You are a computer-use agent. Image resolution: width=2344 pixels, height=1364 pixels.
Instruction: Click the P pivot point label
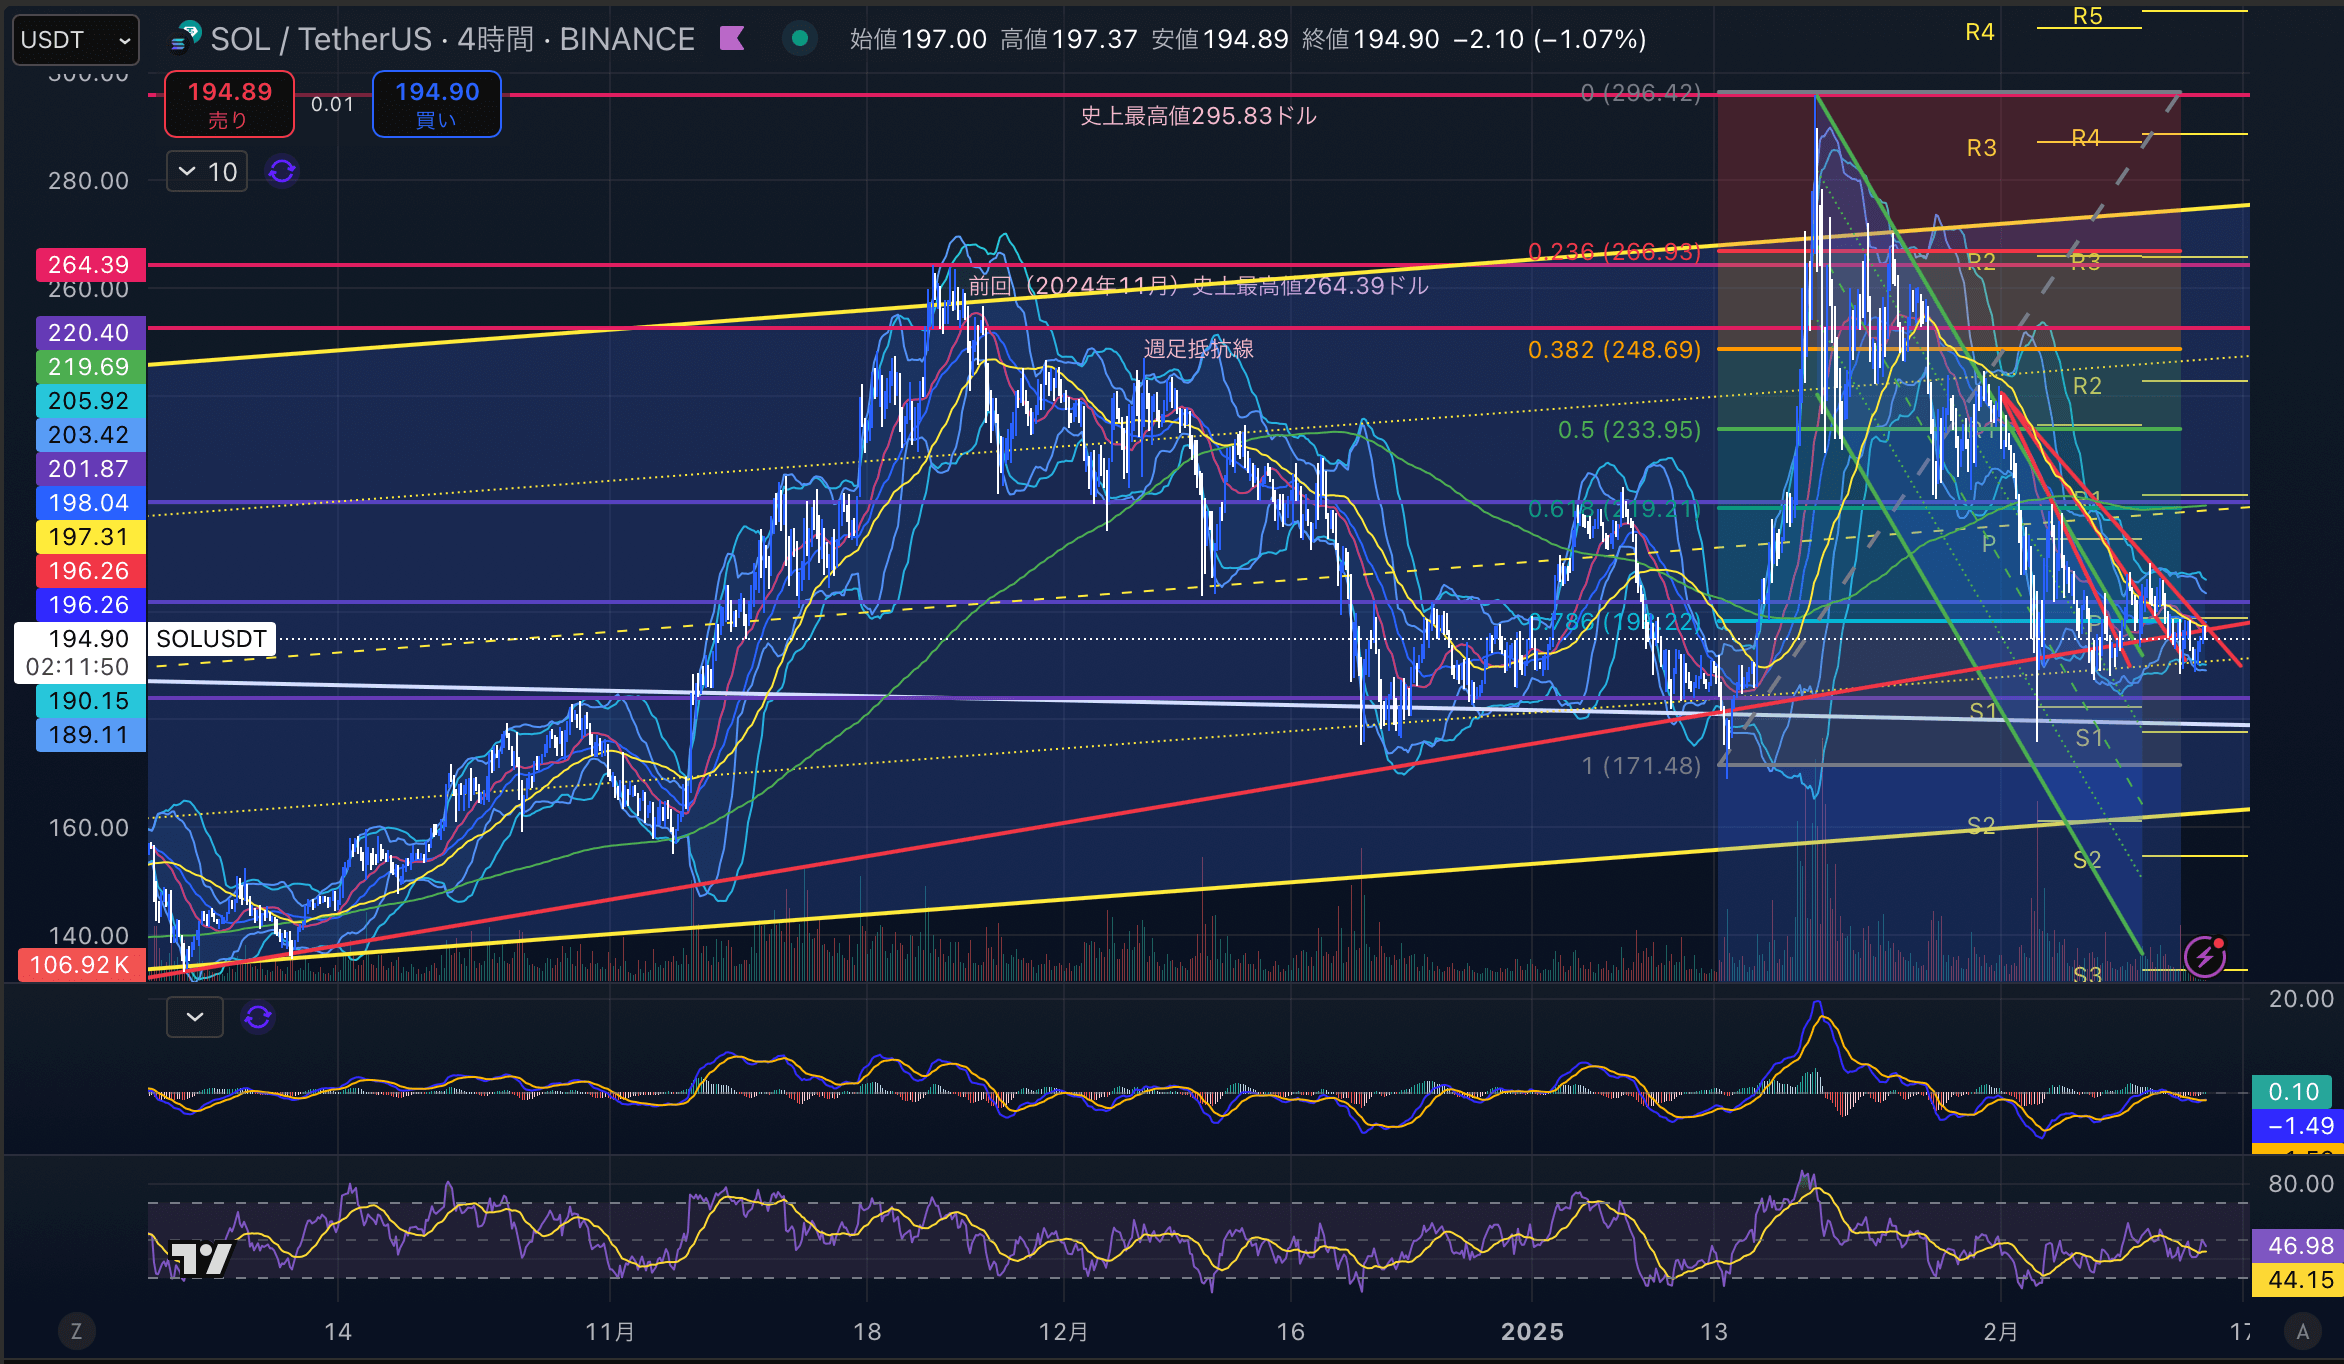click(x=1989, y=543)
